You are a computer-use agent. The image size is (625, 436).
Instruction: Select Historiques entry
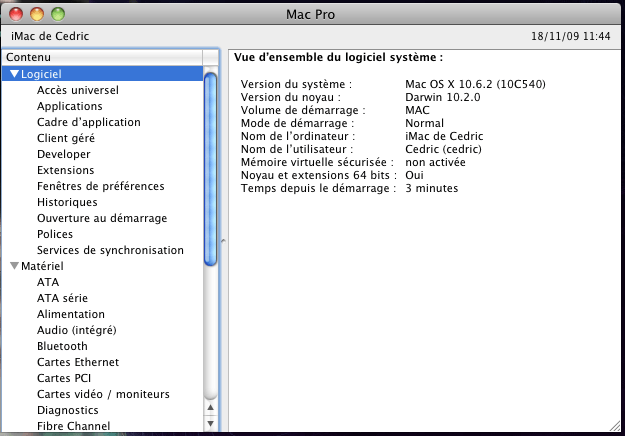[67, 202]
